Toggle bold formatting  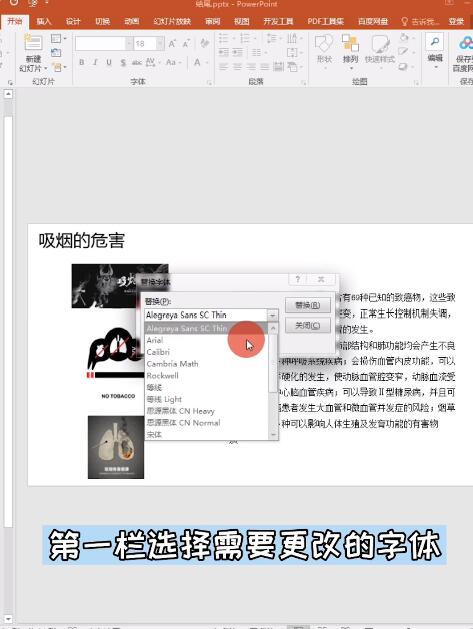(x=82, y=62)
